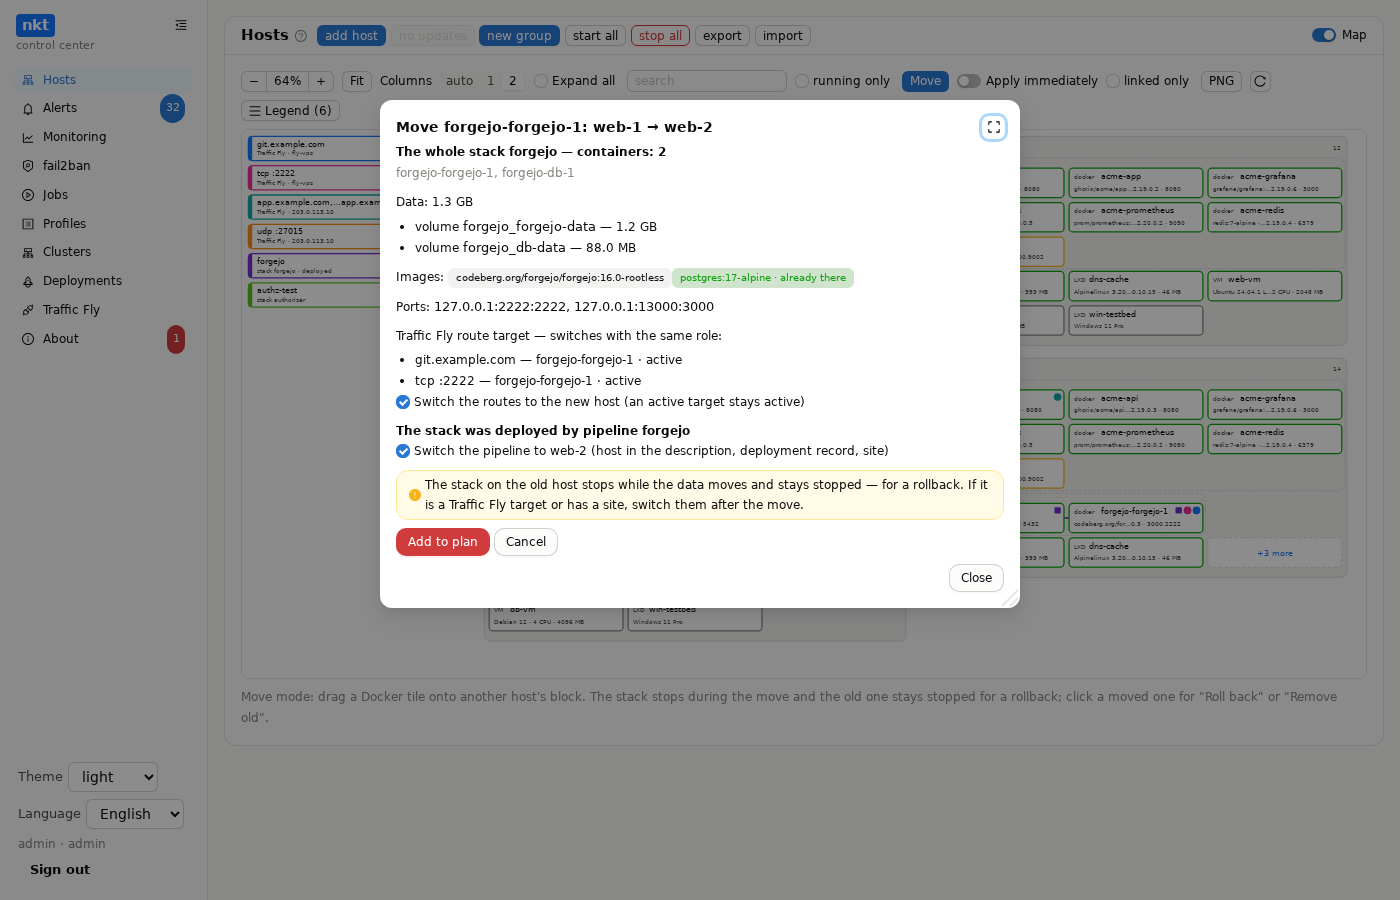Collapse the sidebar with the menu icon
Viewport: 1400px width, 900px height.
pos(181,25)
